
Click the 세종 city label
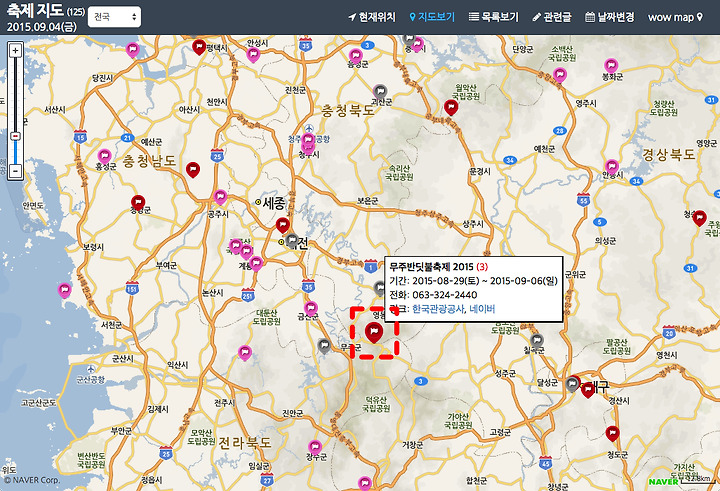click(x=274, y=203)
